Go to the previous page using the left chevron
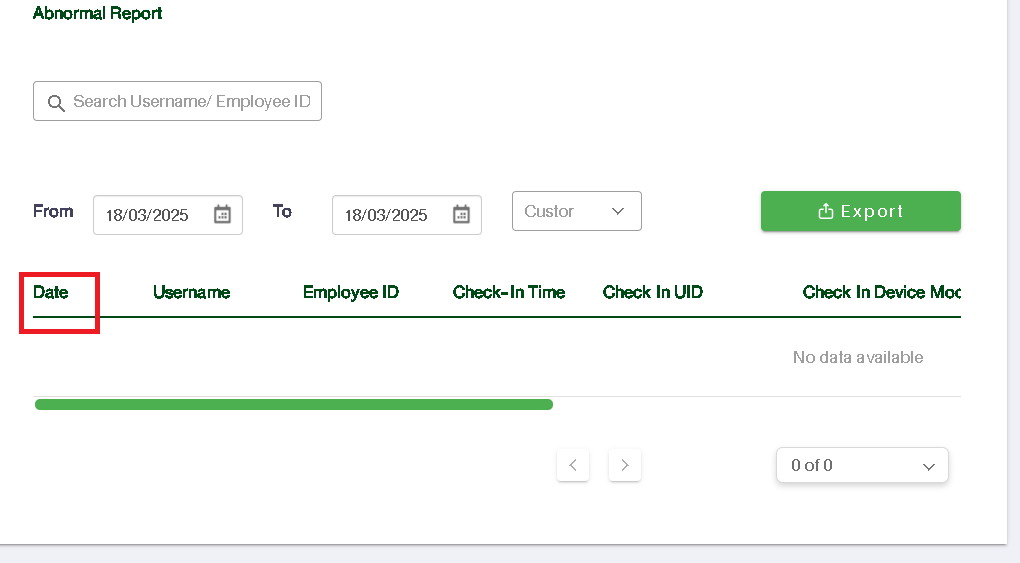 coord(573,465)
